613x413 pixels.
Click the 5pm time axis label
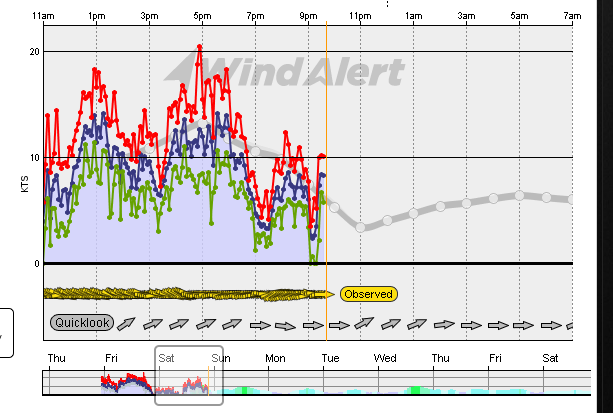pos(202,16)
